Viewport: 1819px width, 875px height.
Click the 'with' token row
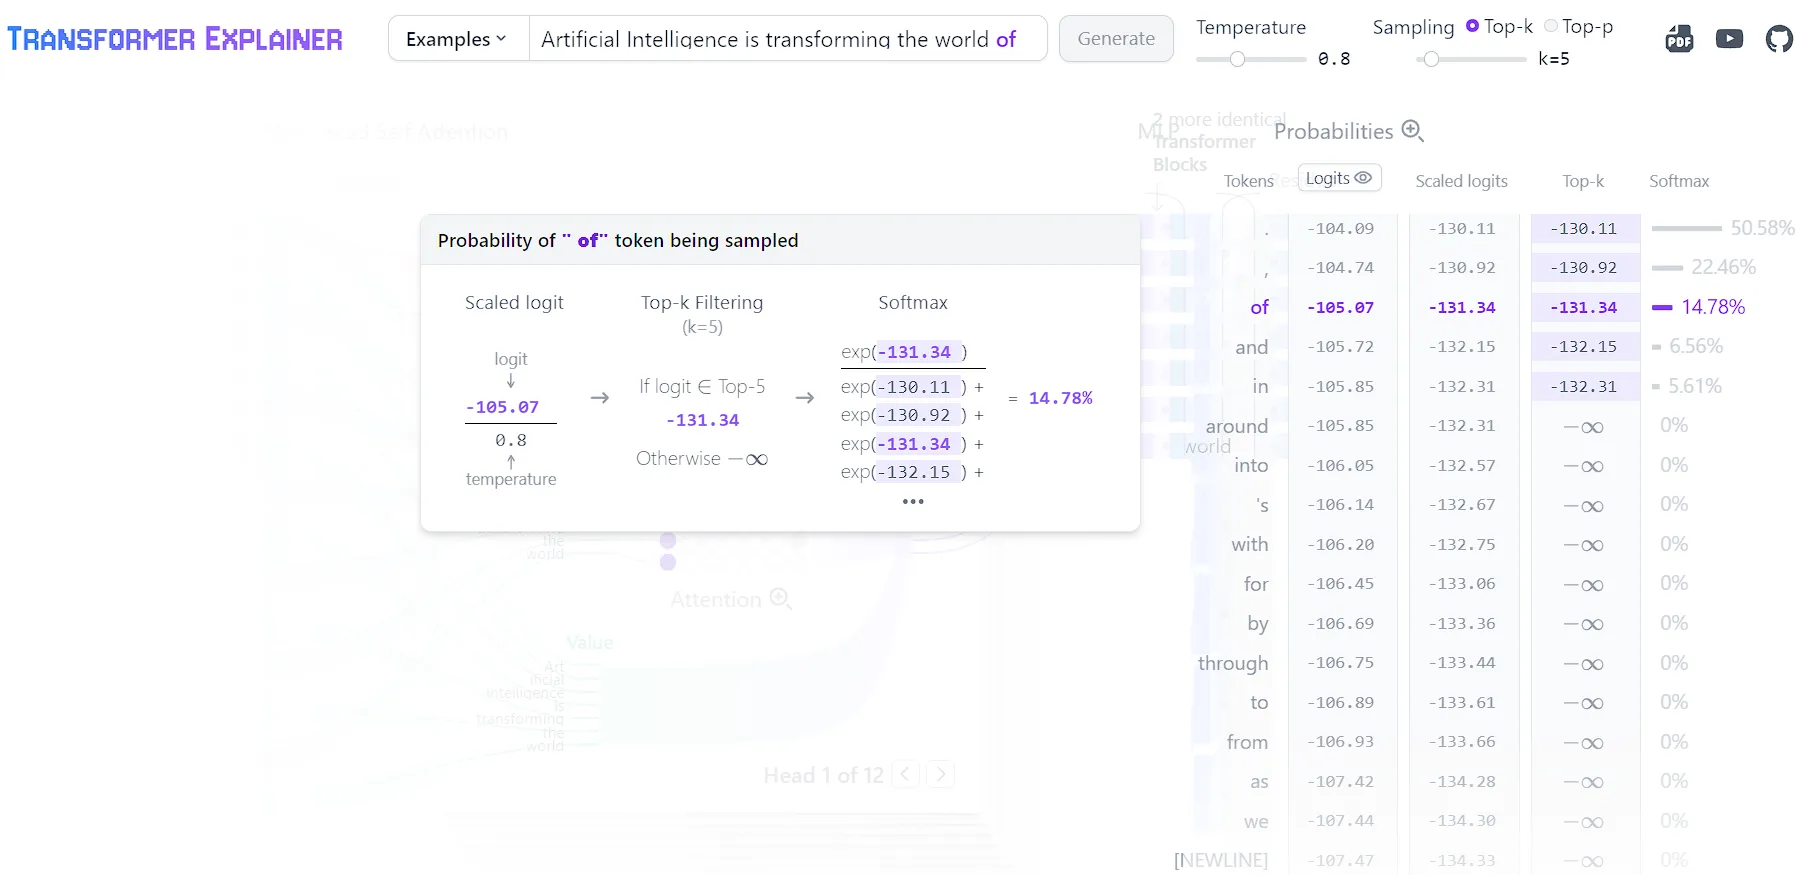click(1250, 544)
